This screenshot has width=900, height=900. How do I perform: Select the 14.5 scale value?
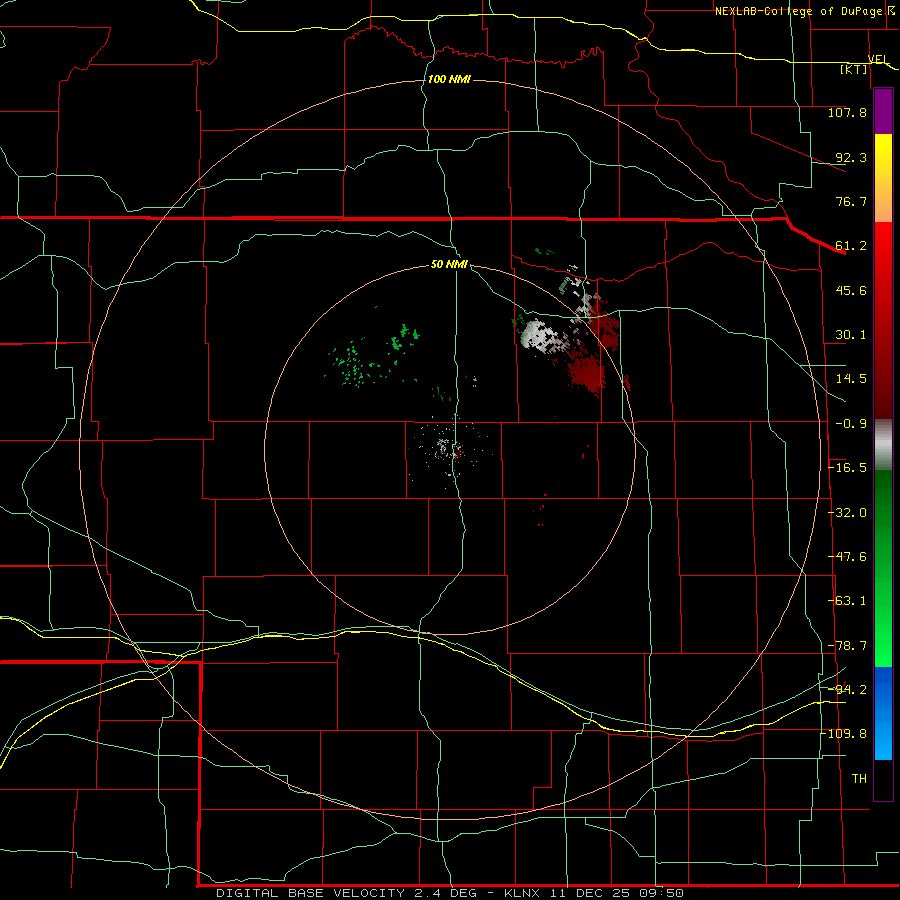pos(851,379)
